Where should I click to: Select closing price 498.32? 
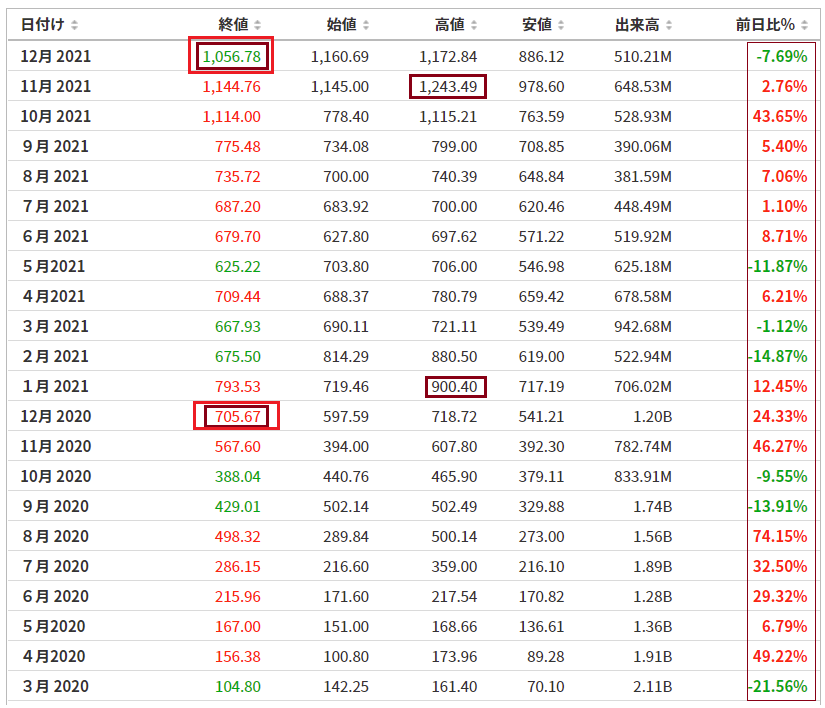point(238,537)
